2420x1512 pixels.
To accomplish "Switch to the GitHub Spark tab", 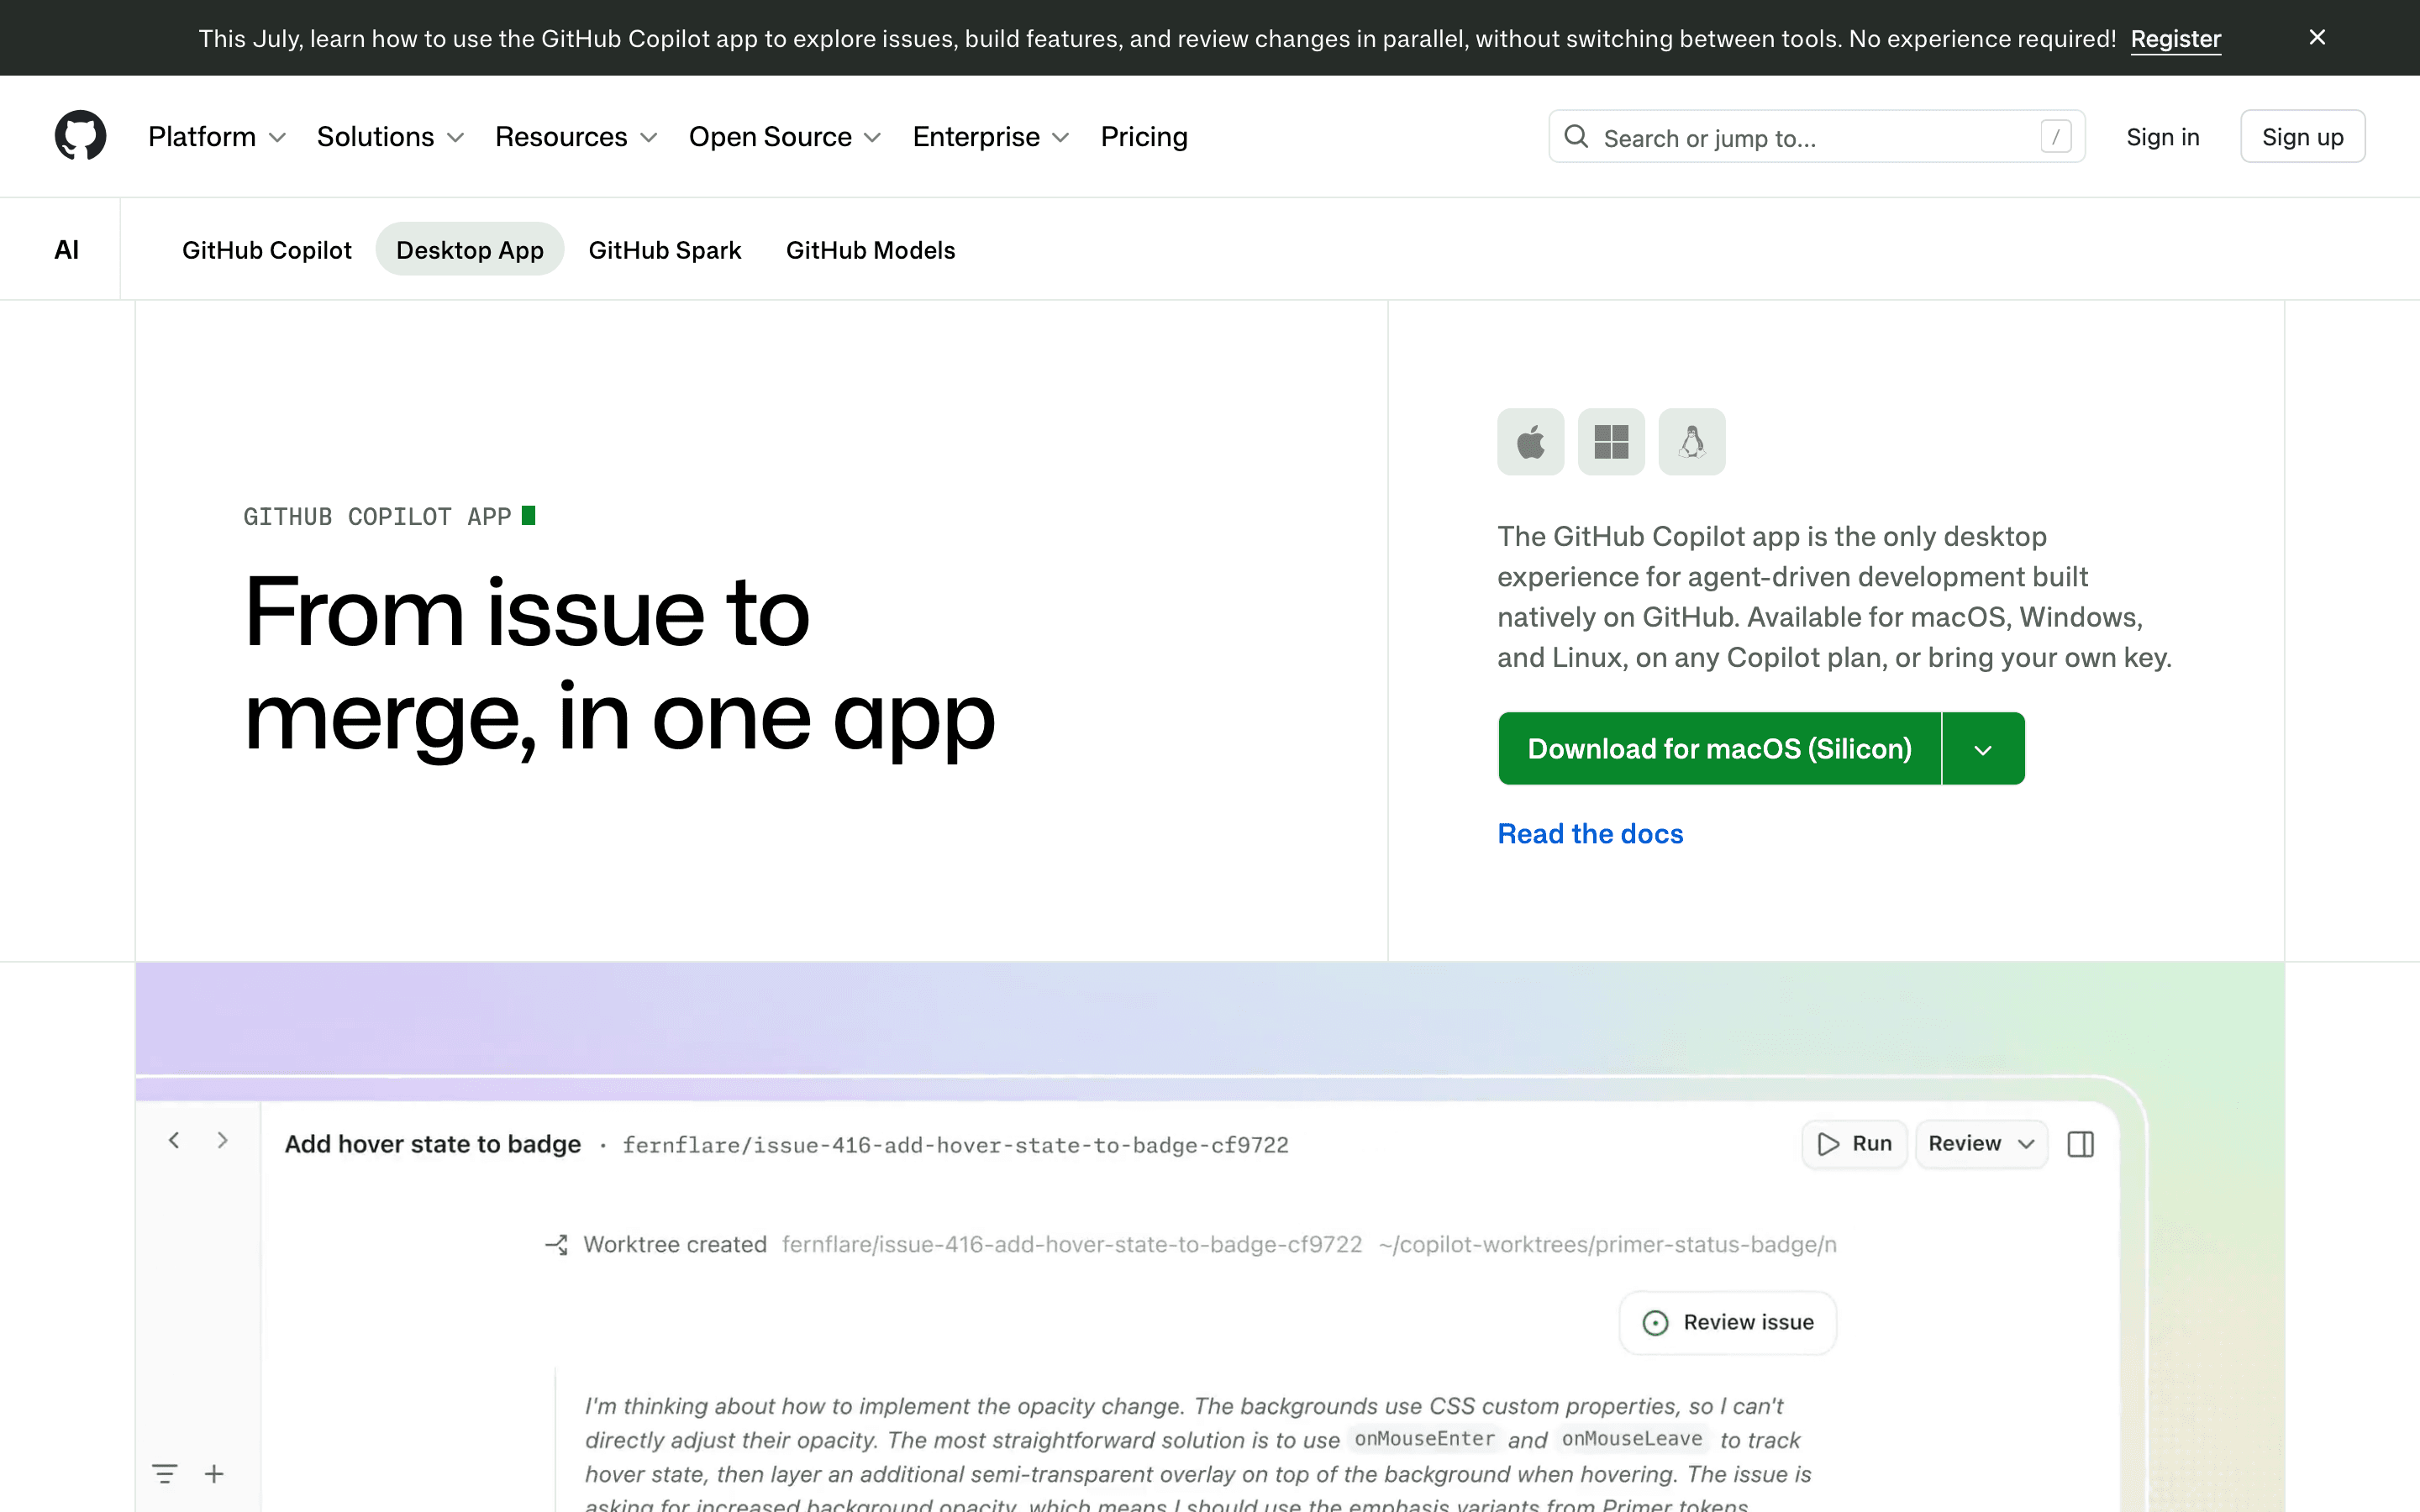I will tap(664, 249).
